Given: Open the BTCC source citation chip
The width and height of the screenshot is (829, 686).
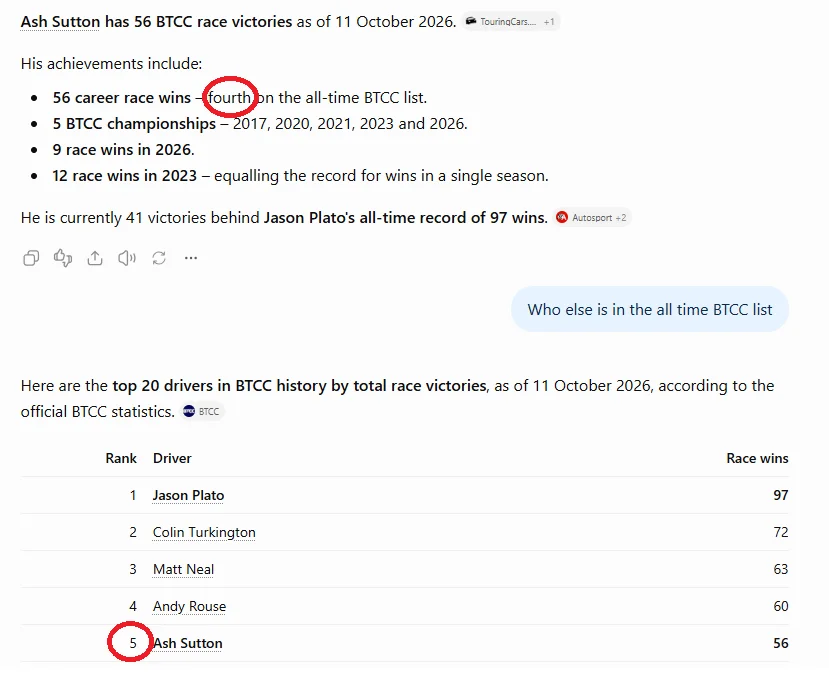Looking at the screenshot, I should point(202,411).
